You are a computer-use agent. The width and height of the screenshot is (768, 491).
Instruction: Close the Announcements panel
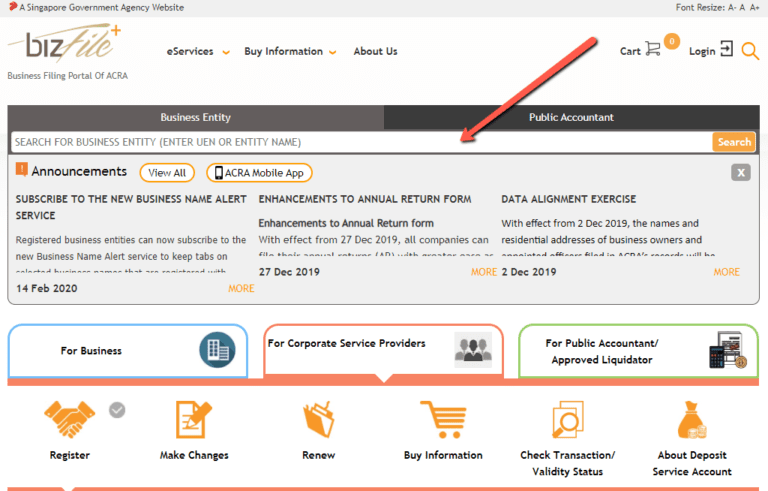(x=740, y=173)
